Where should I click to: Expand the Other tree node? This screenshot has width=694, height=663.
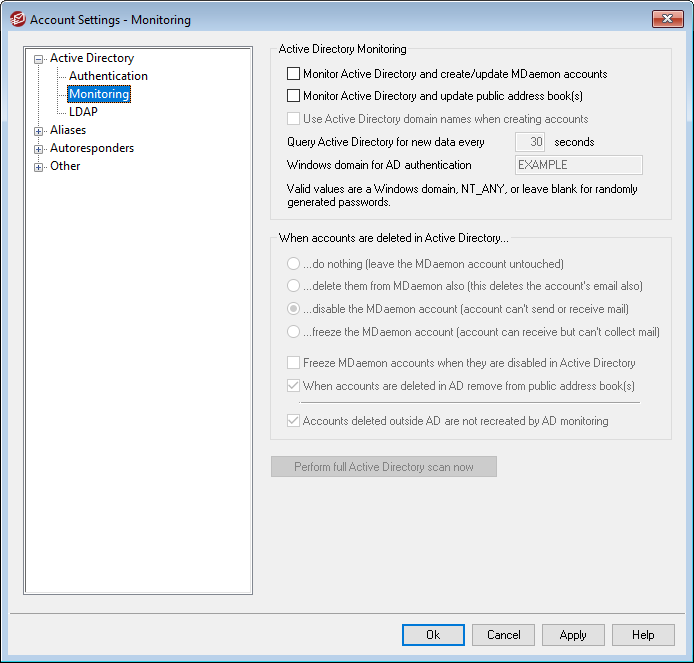click(39, 167)
